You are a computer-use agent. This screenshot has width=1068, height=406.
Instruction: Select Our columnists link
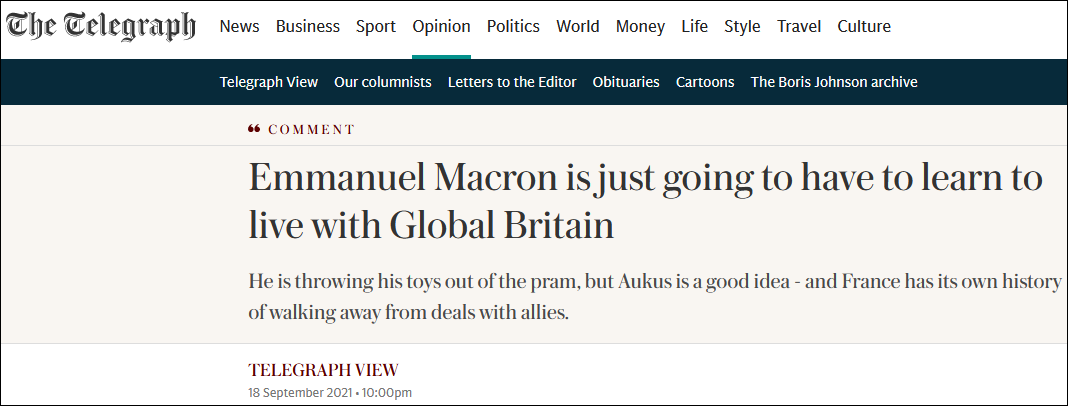pyautogui.click(x=383, y=82)
